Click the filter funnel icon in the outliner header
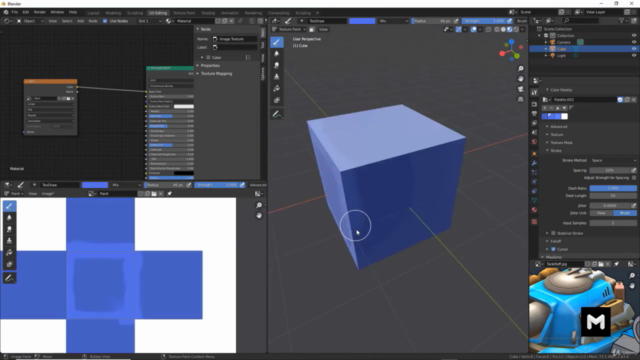Screen dimensions: 640x360 [x=622, y=20]
